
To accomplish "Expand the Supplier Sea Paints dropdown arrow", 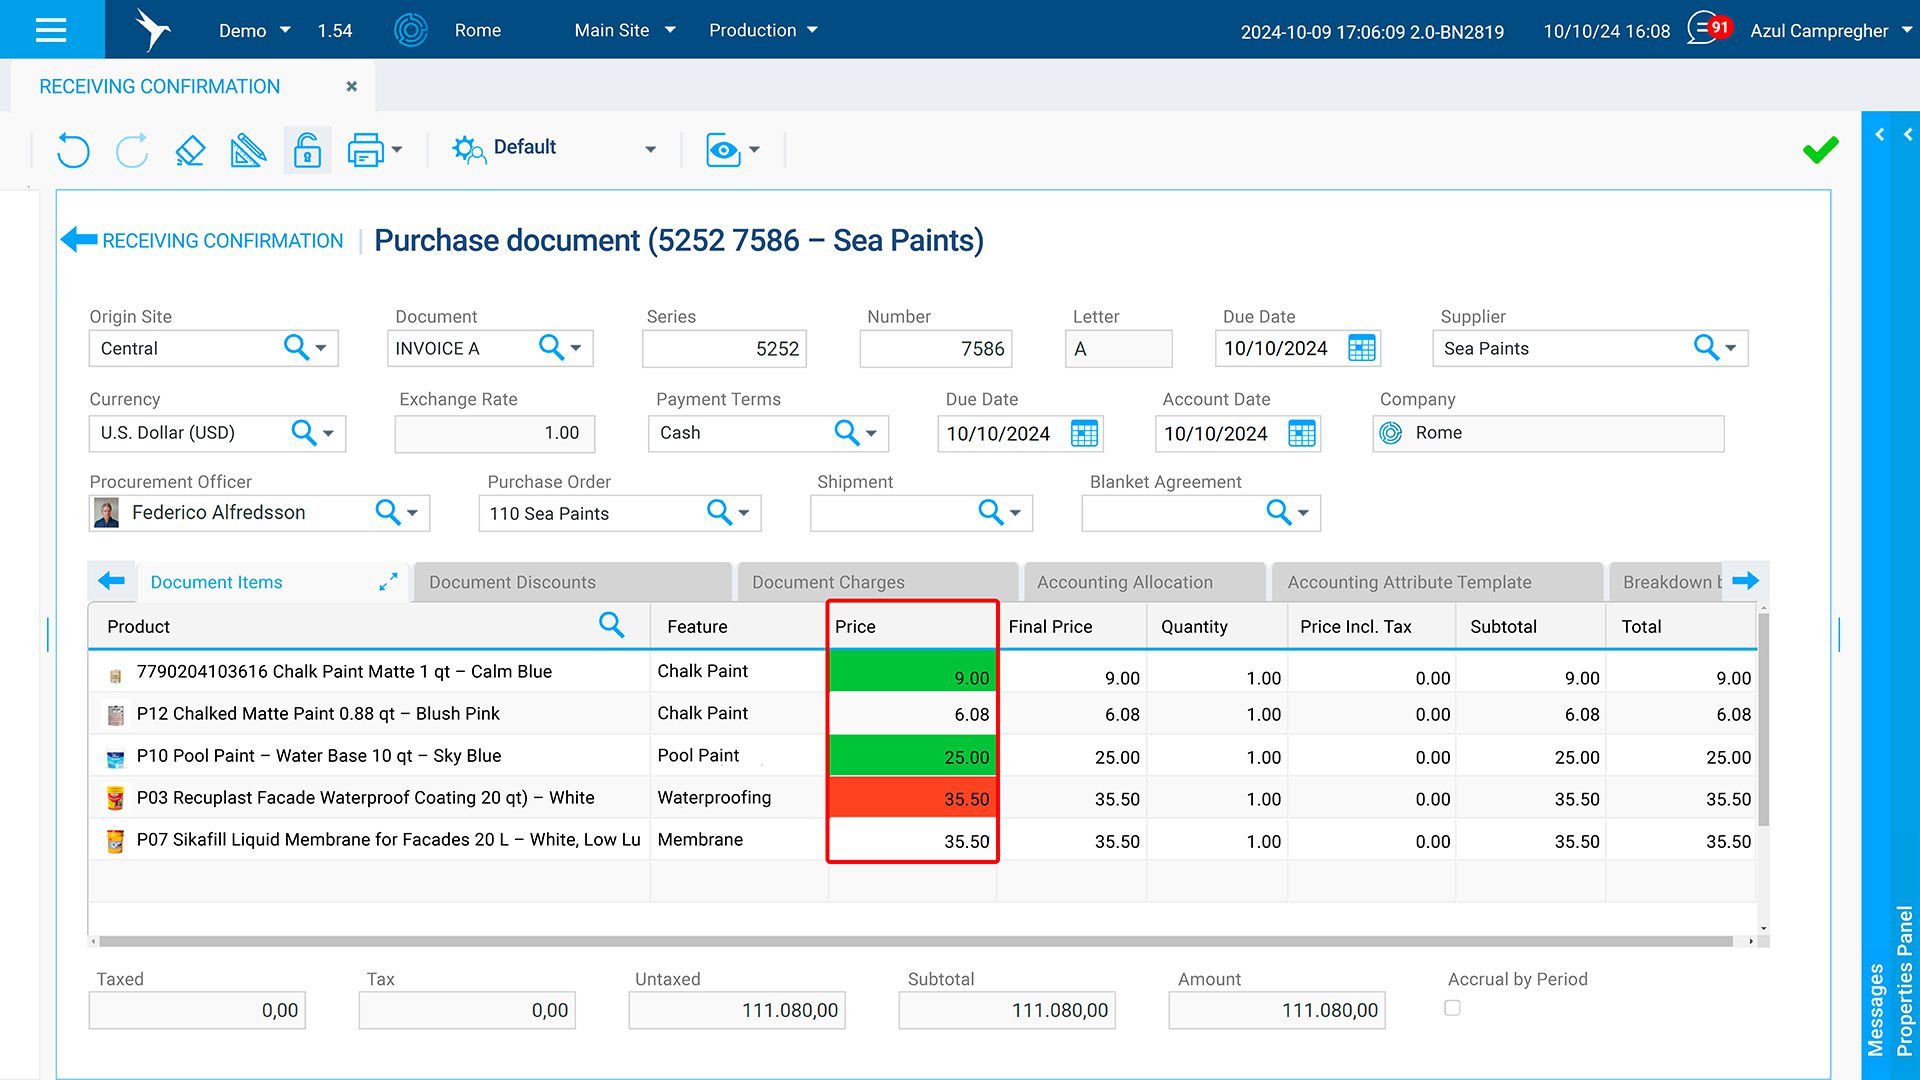I will tap(1731, 348).
